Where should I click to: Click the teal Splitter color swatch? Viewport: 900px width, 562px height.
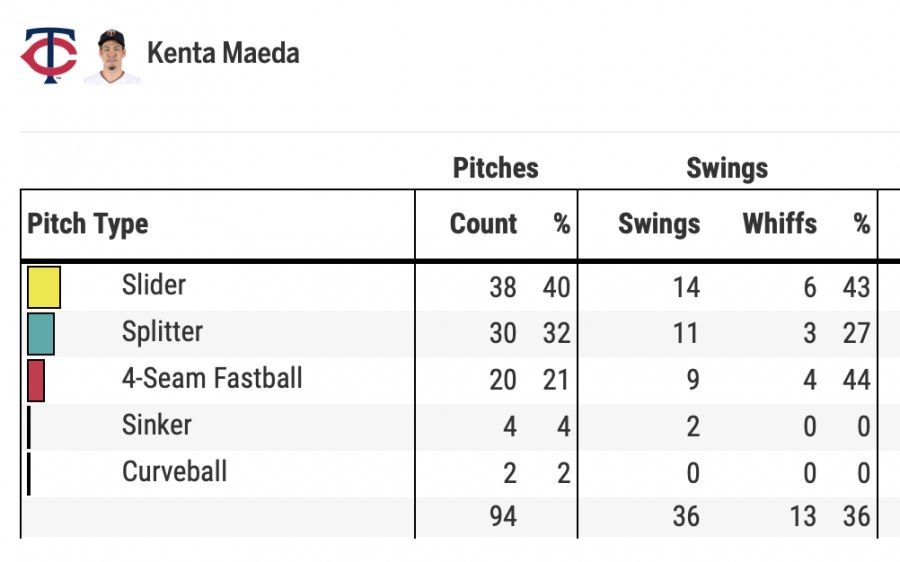[41, 334]
